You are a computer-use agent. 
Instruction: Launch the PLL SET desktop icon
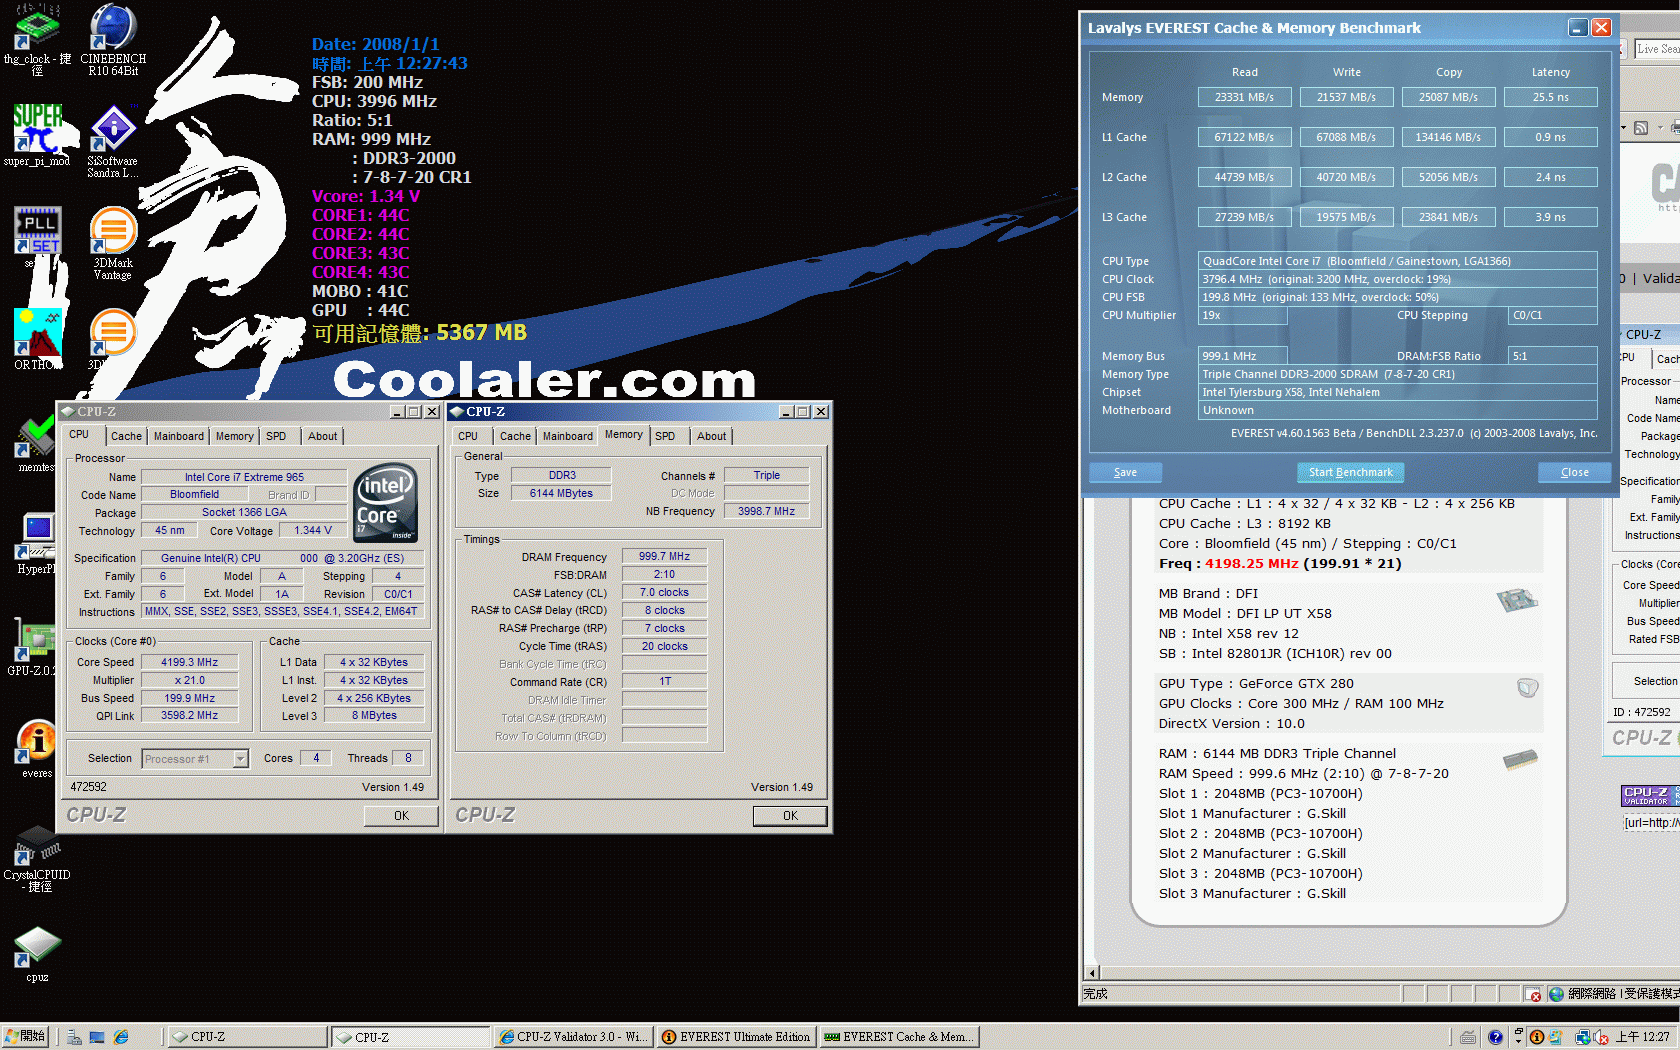(x=37, y=237)
